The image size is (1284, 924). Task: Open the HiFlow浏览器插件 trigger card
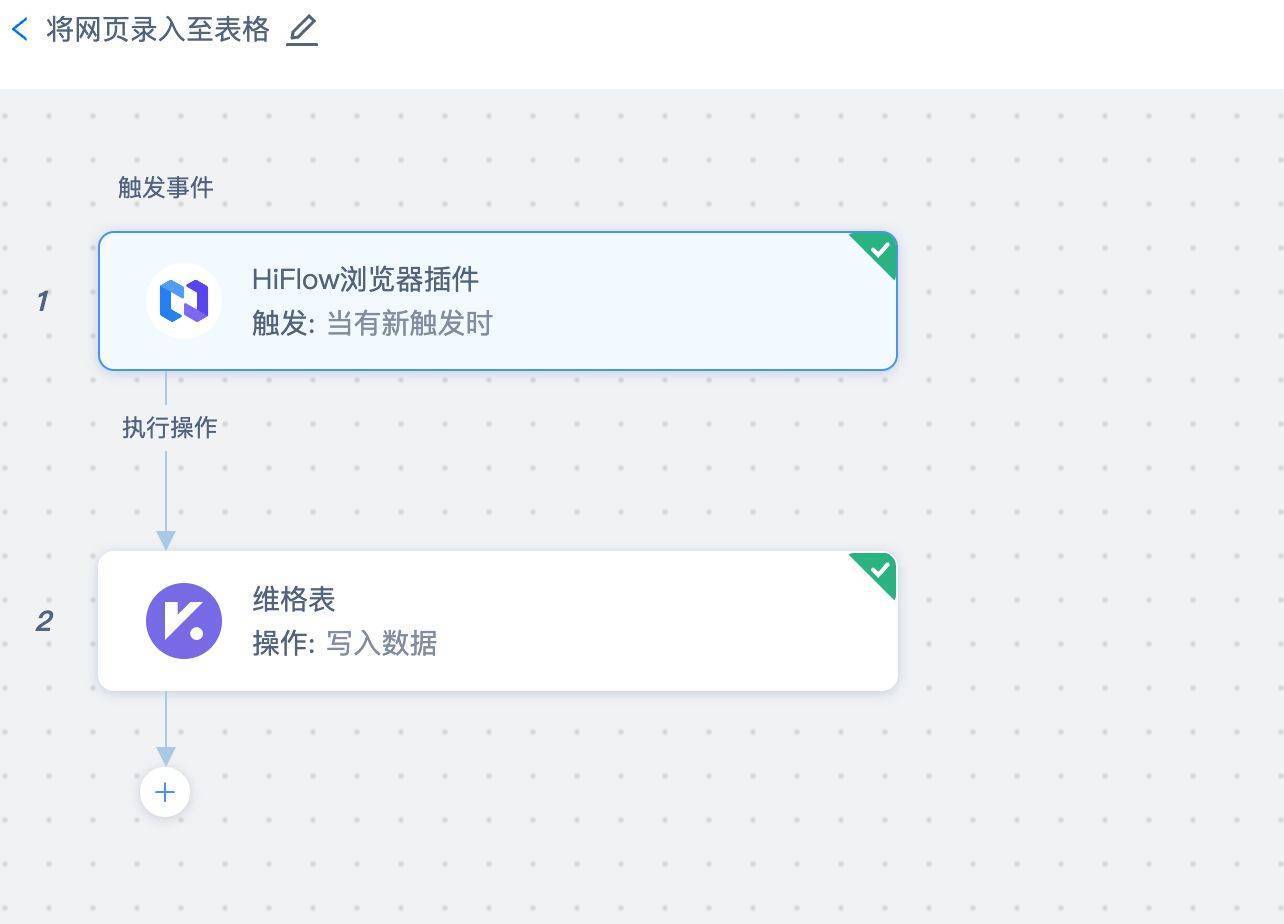498,301
